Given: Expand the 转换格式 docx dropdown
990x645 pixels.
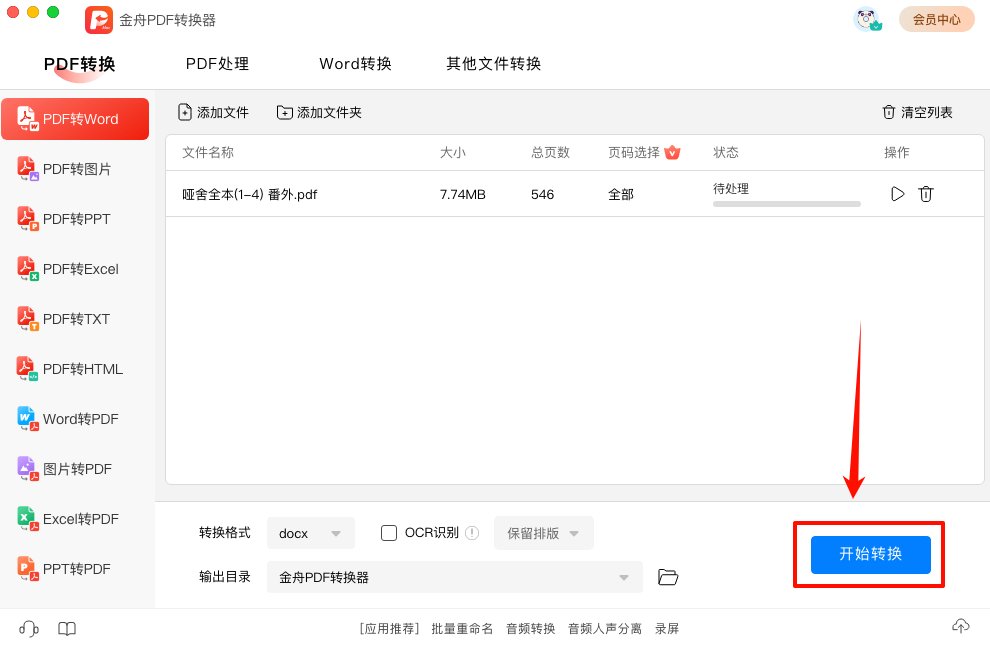Looking at the screenshot, I should 311,533.
